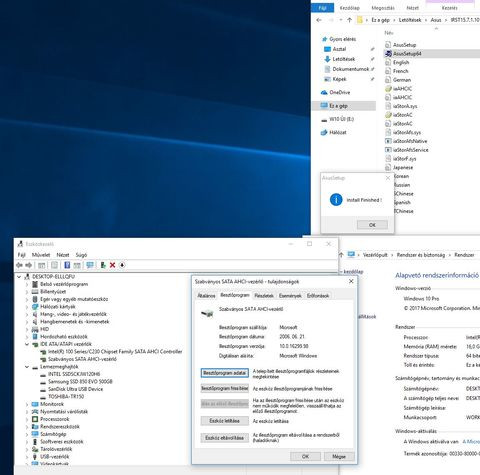The image size is (480, 475).
Task: Click the Név column header in Explorer
Action: click(x=389, y=33)
